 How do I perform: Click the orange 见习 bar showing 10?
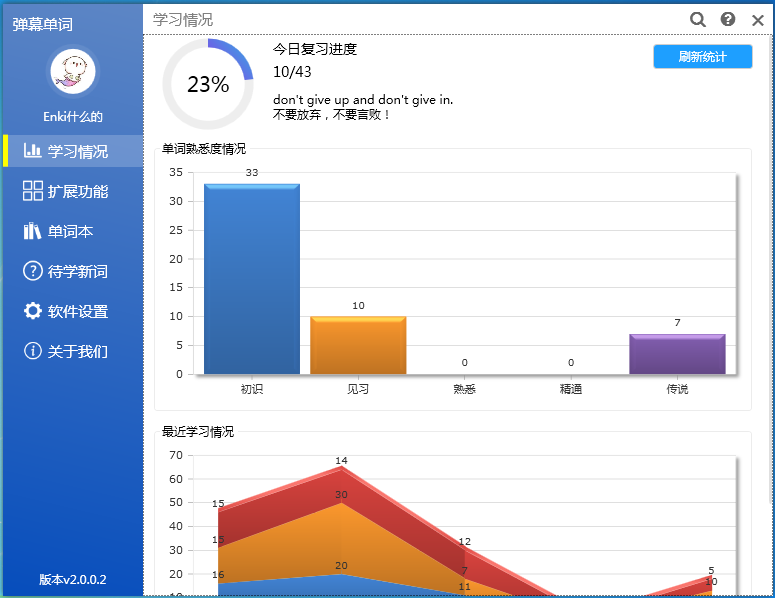coord(358,345)
